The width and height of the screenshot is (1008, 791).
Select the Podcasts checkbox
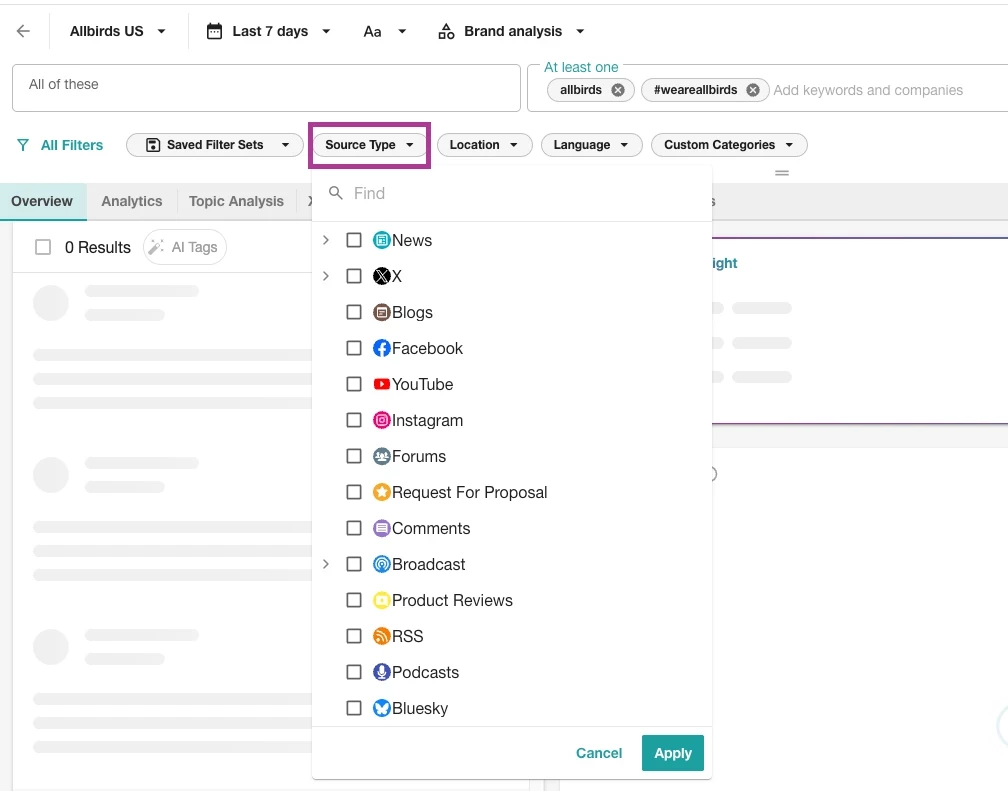click(354, 672)
